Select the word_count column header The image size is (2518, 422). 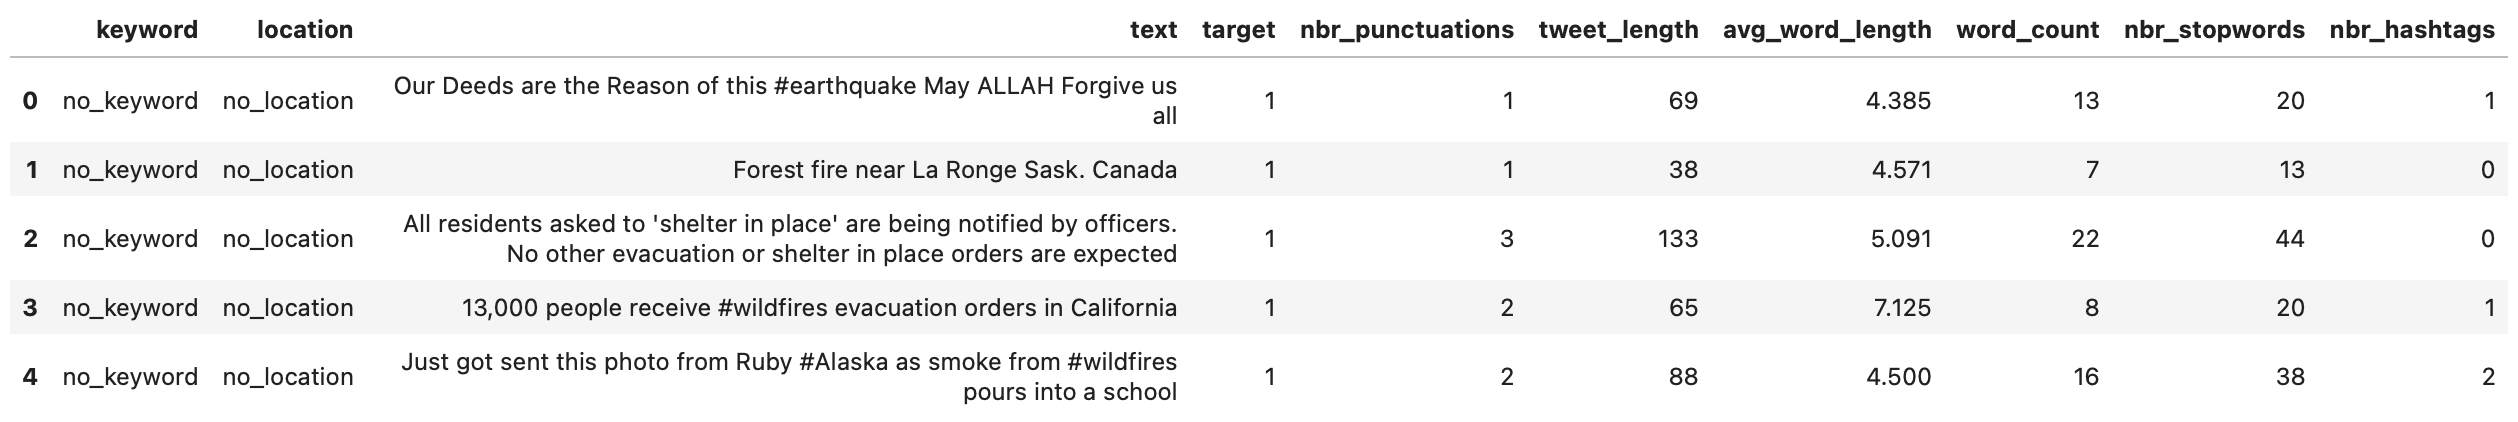pos(2027,30)
